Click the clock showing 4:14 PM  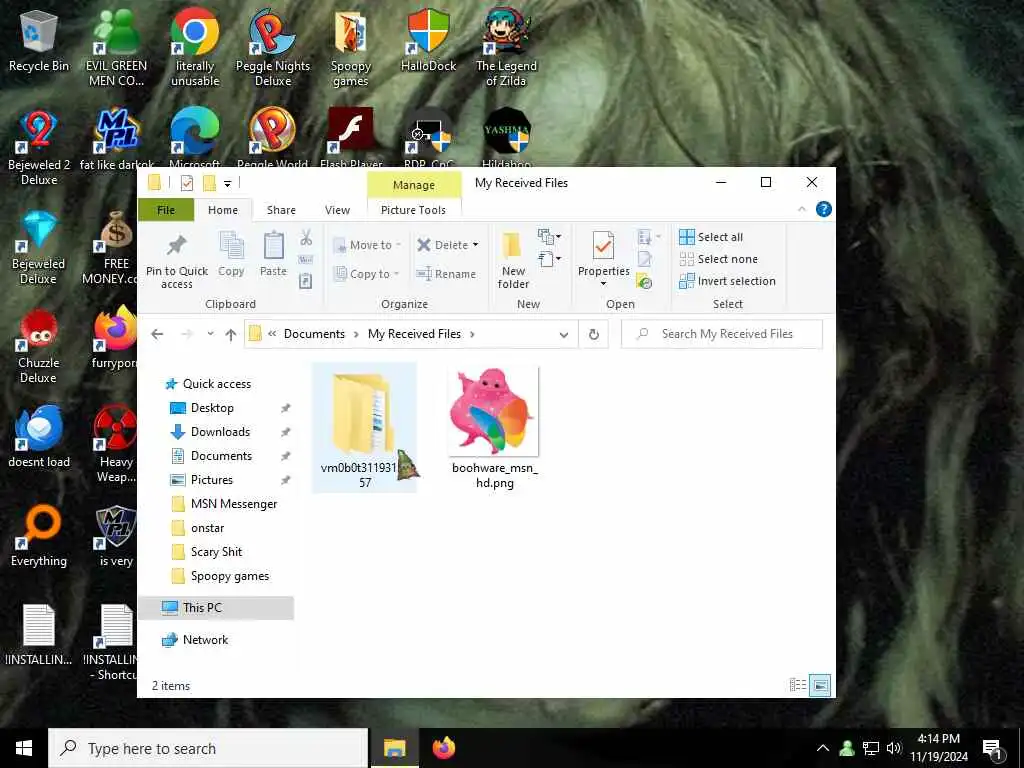pyautogui.click(x=938, y=739)
